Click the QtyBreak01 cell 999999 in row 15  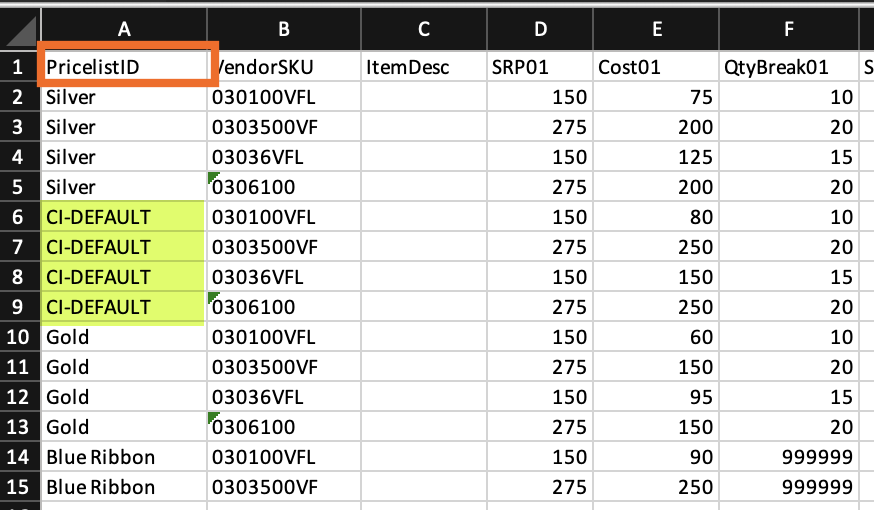click(789, 487)
